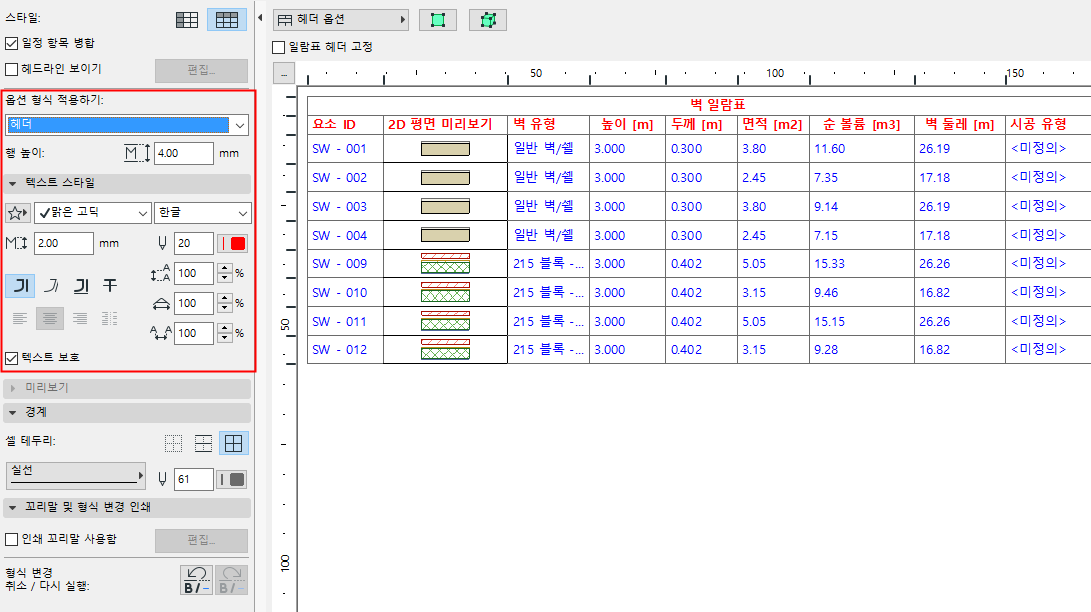Click the width scale icon
Viewport: 1091px width, 612px height.
pyautogui.click(x=161, y=304)
